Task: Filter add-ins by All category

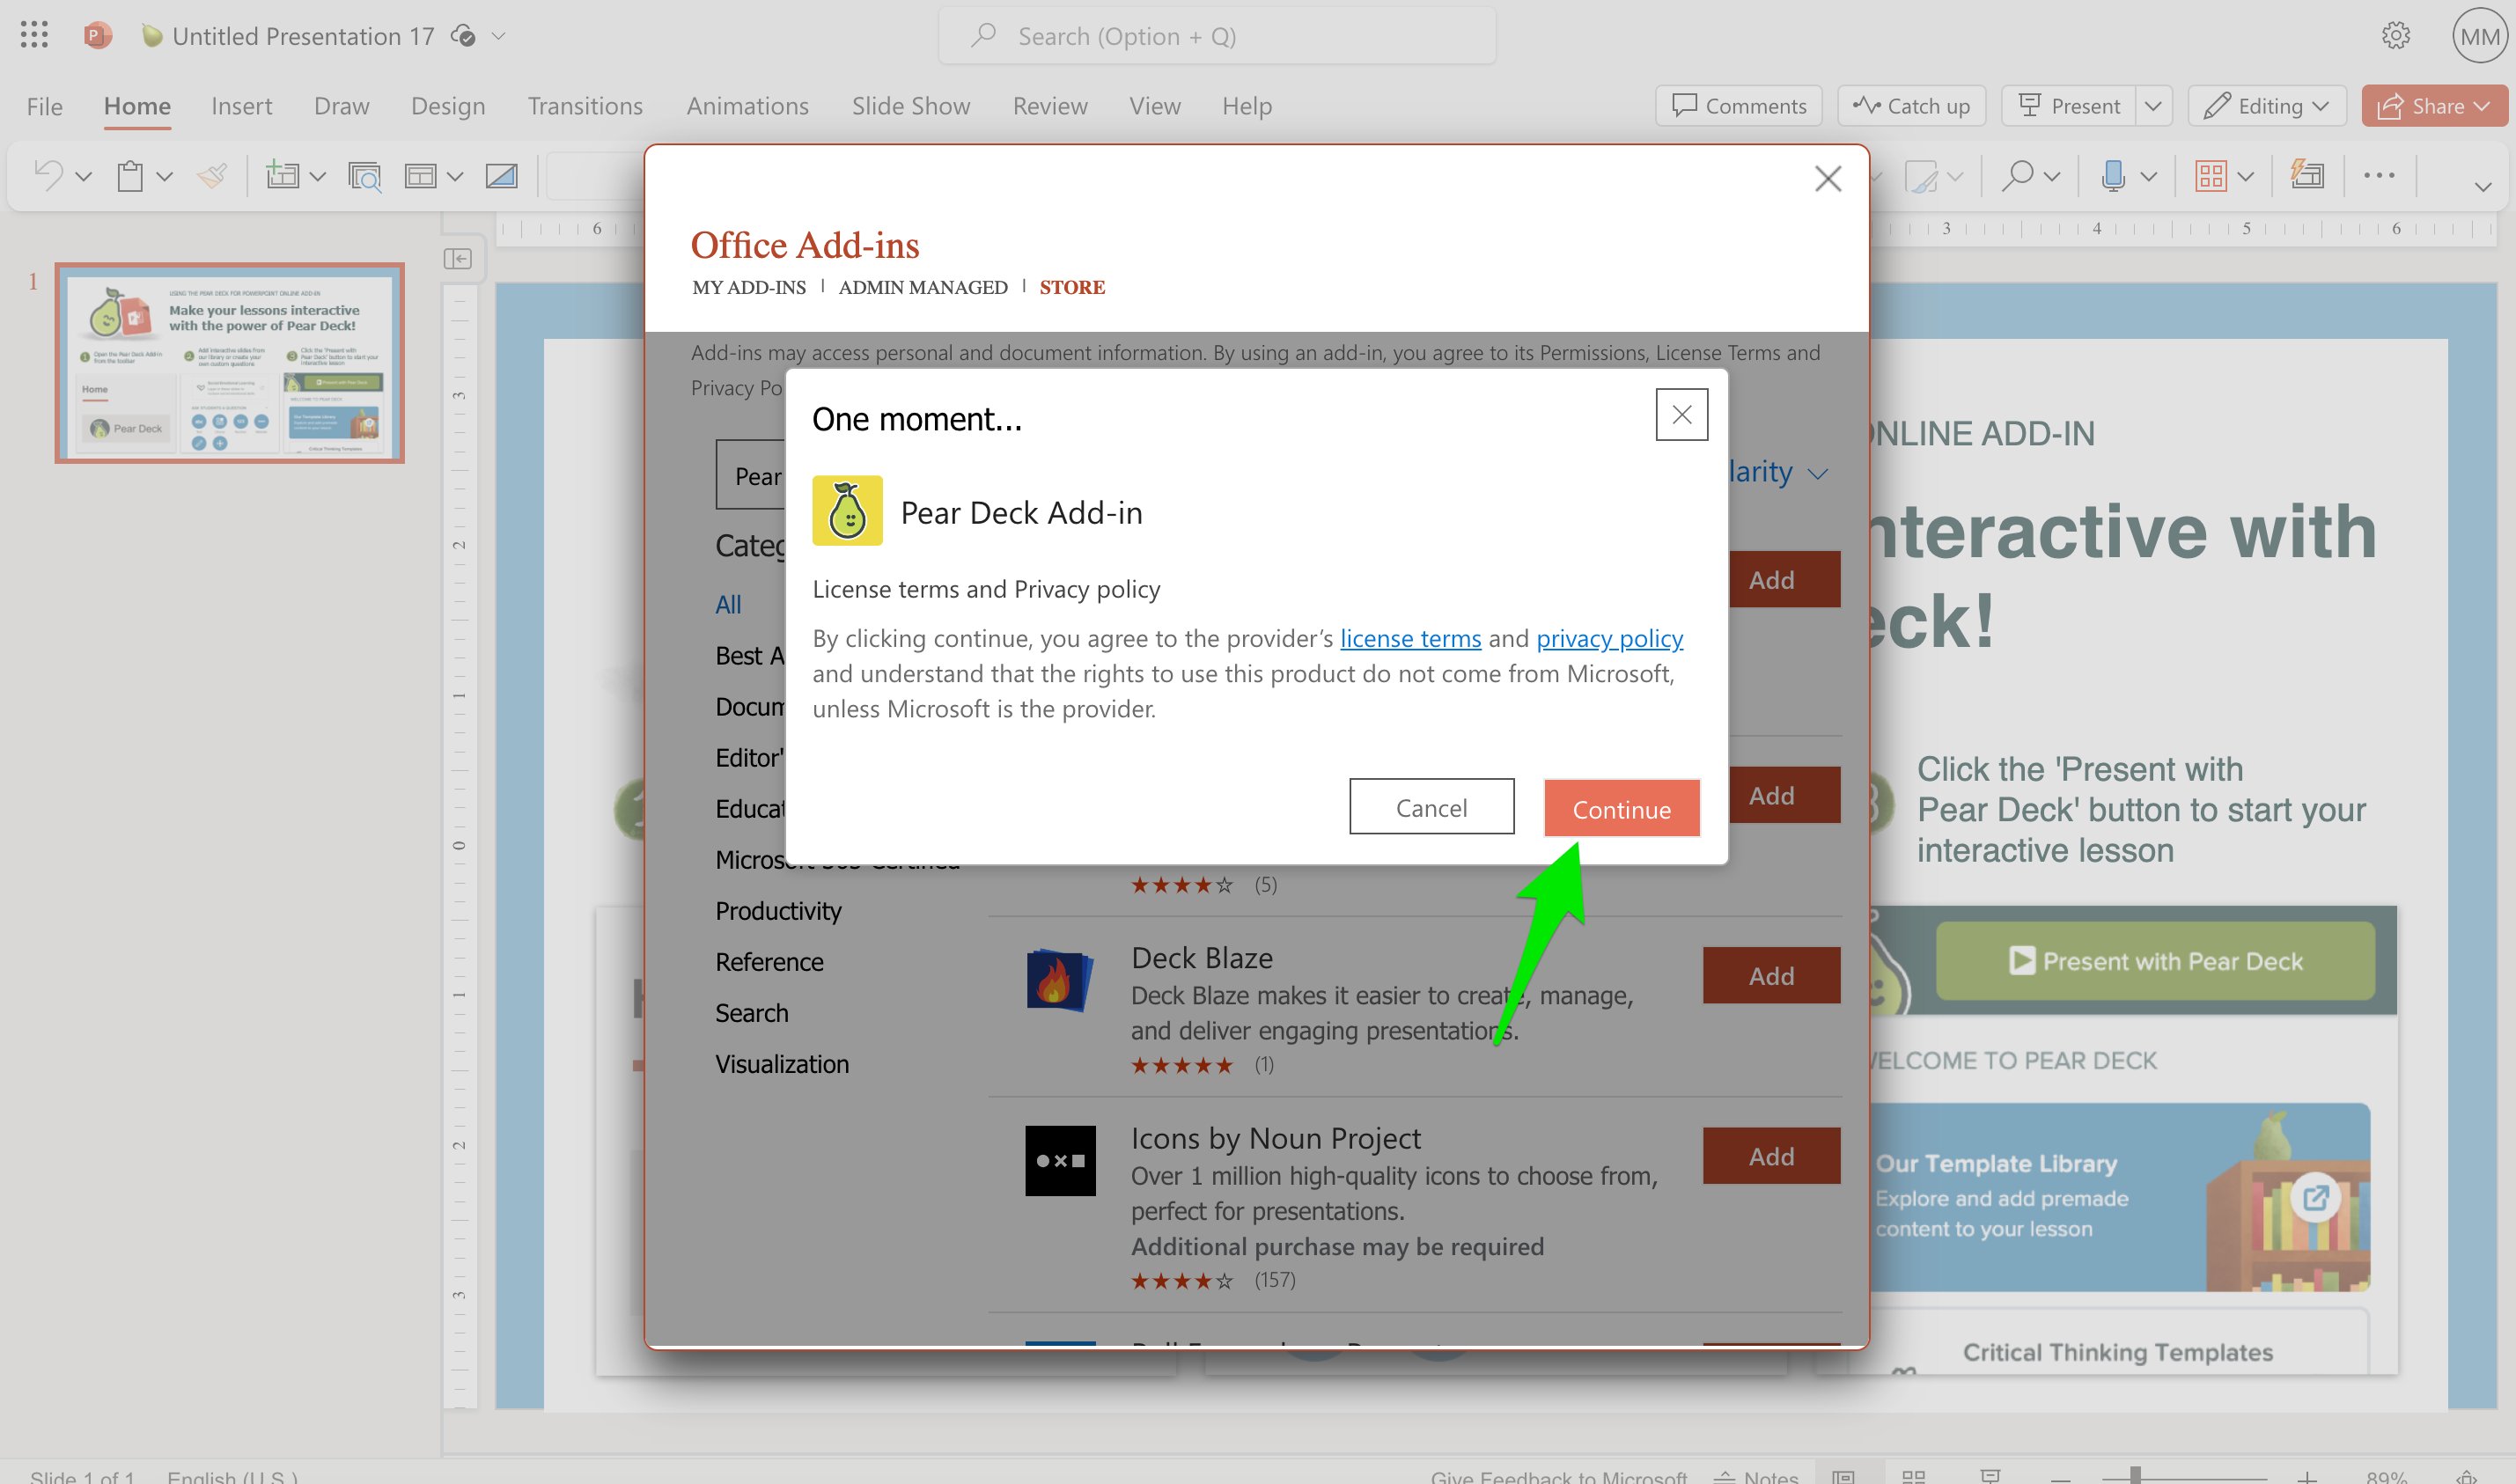Action: click(x=728, y=604)
